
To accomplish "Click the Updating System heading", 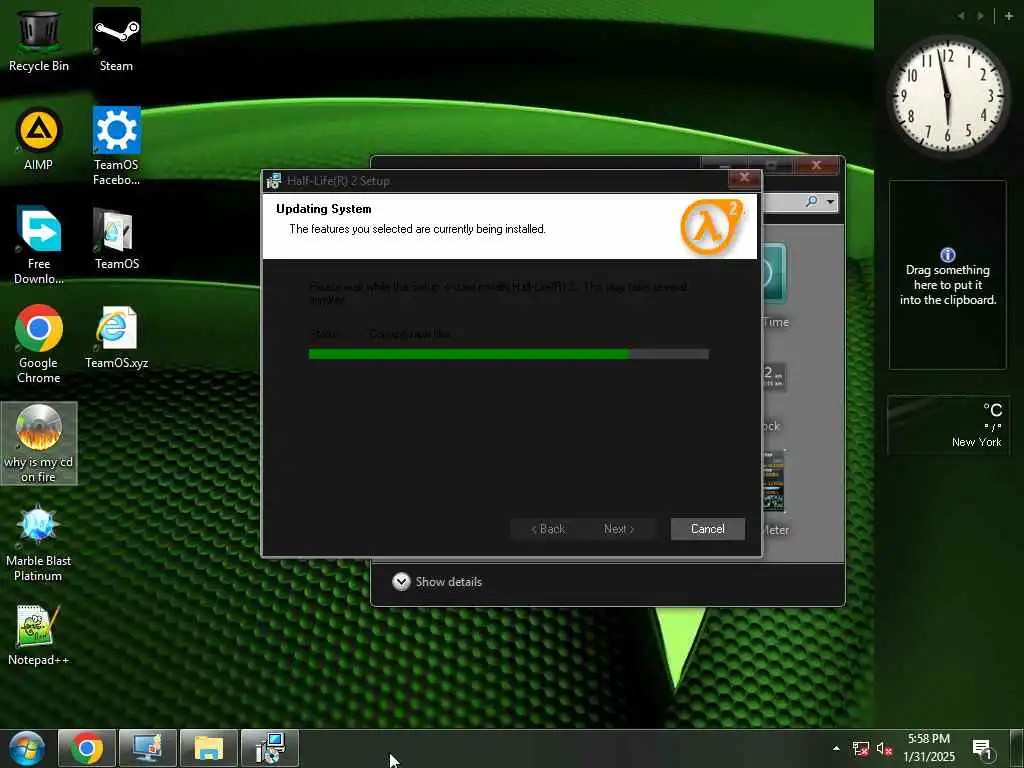I will pos(324,209).
